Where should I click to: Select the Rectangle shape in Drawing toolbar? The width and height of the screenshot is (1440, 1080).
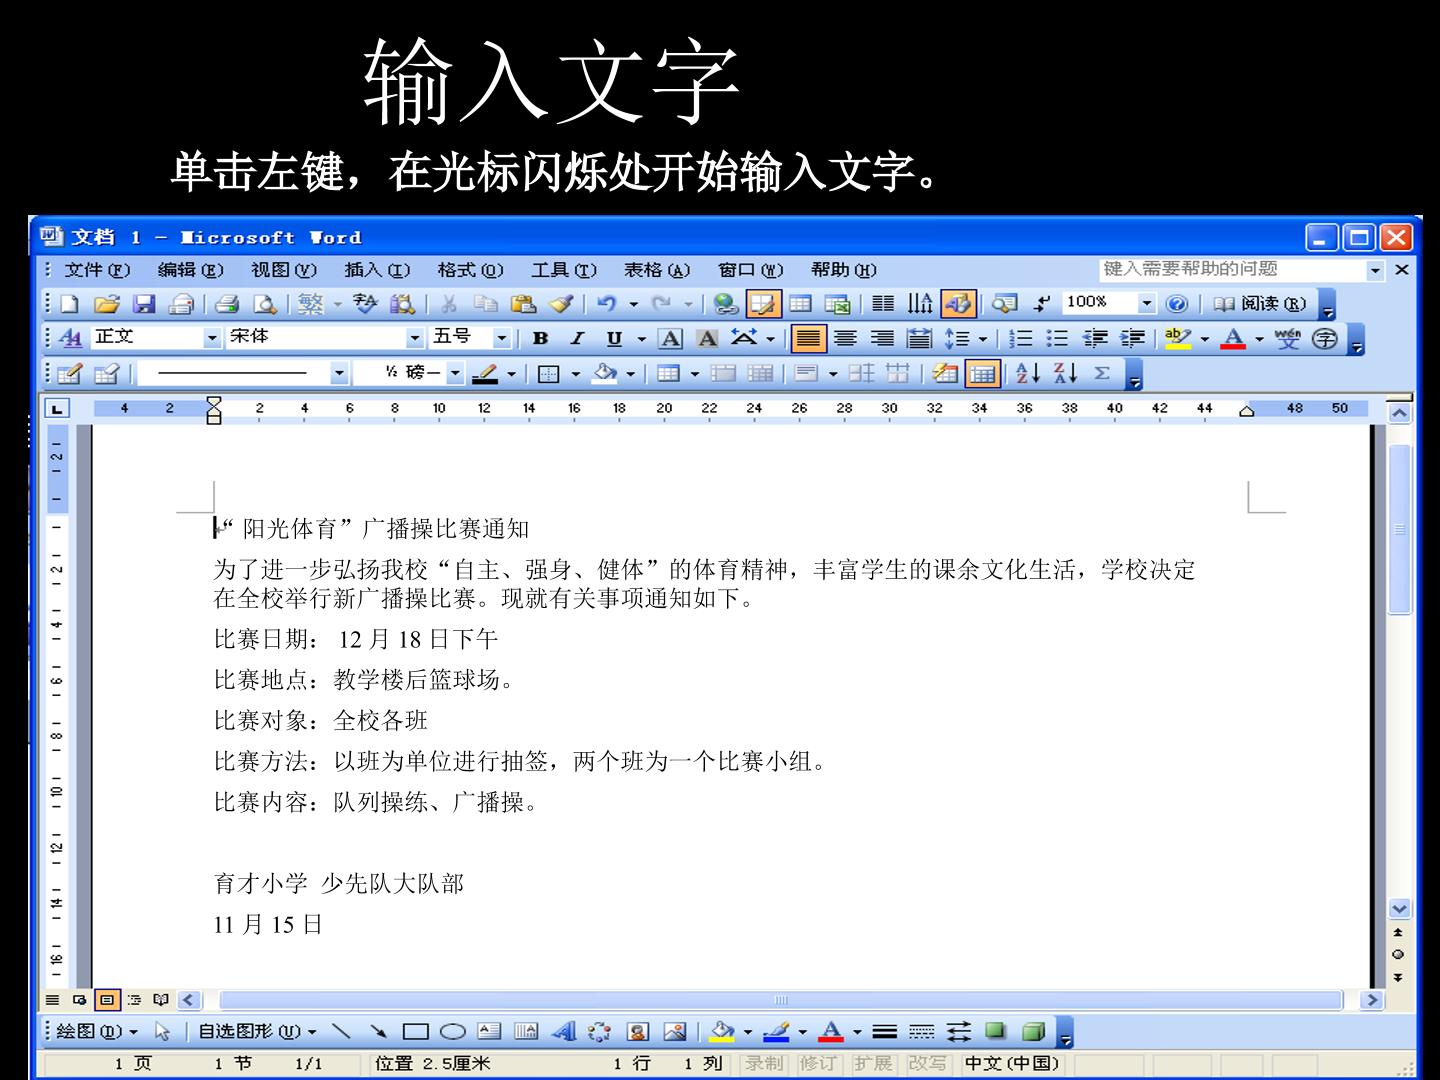click(416, 1031)
